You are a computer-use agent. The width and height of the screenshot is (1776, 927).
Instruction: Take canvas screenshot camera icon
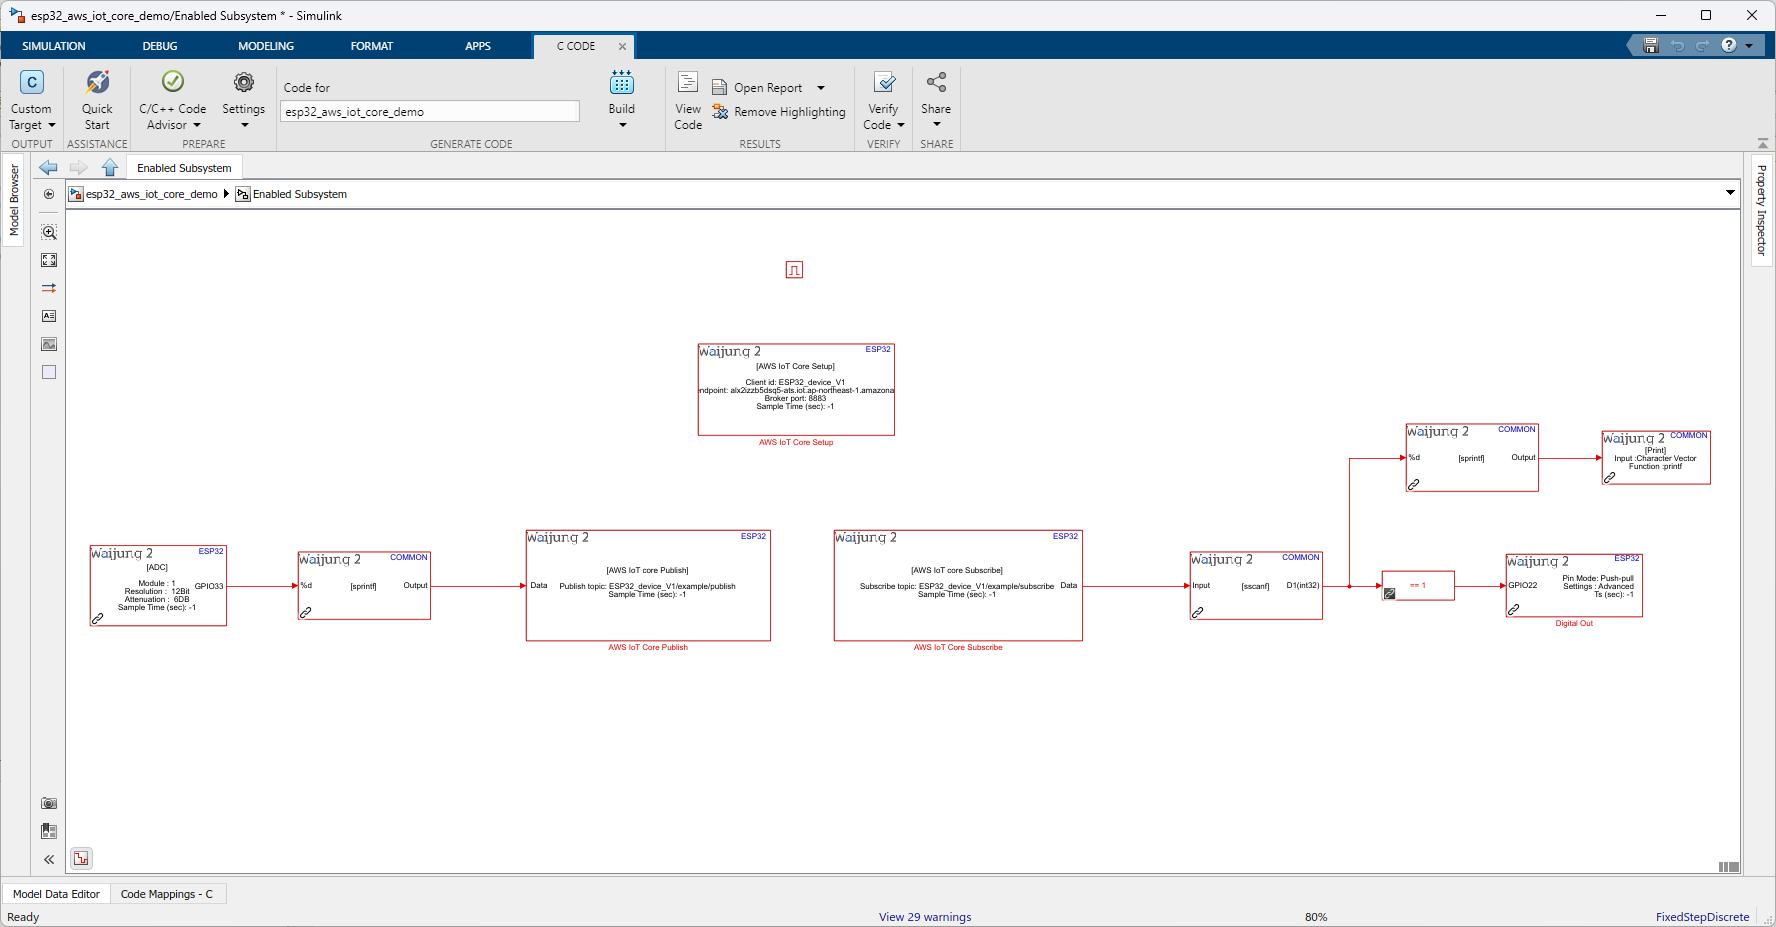coord(49,803)
